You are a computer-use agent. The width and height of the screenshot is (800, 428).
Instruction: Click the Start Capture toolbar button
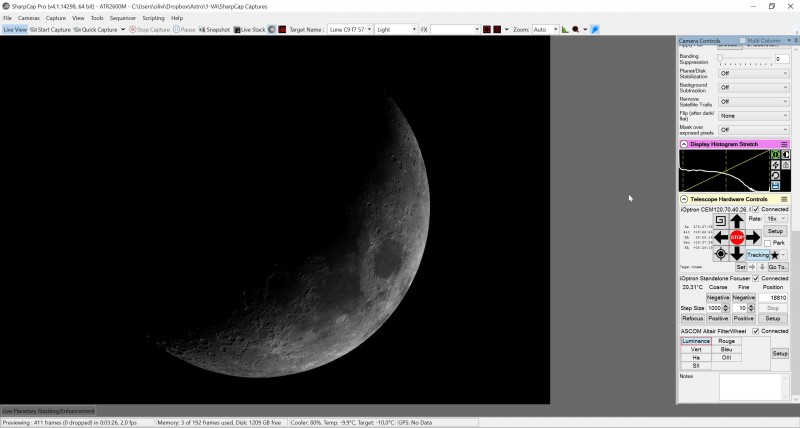(50, 30)
